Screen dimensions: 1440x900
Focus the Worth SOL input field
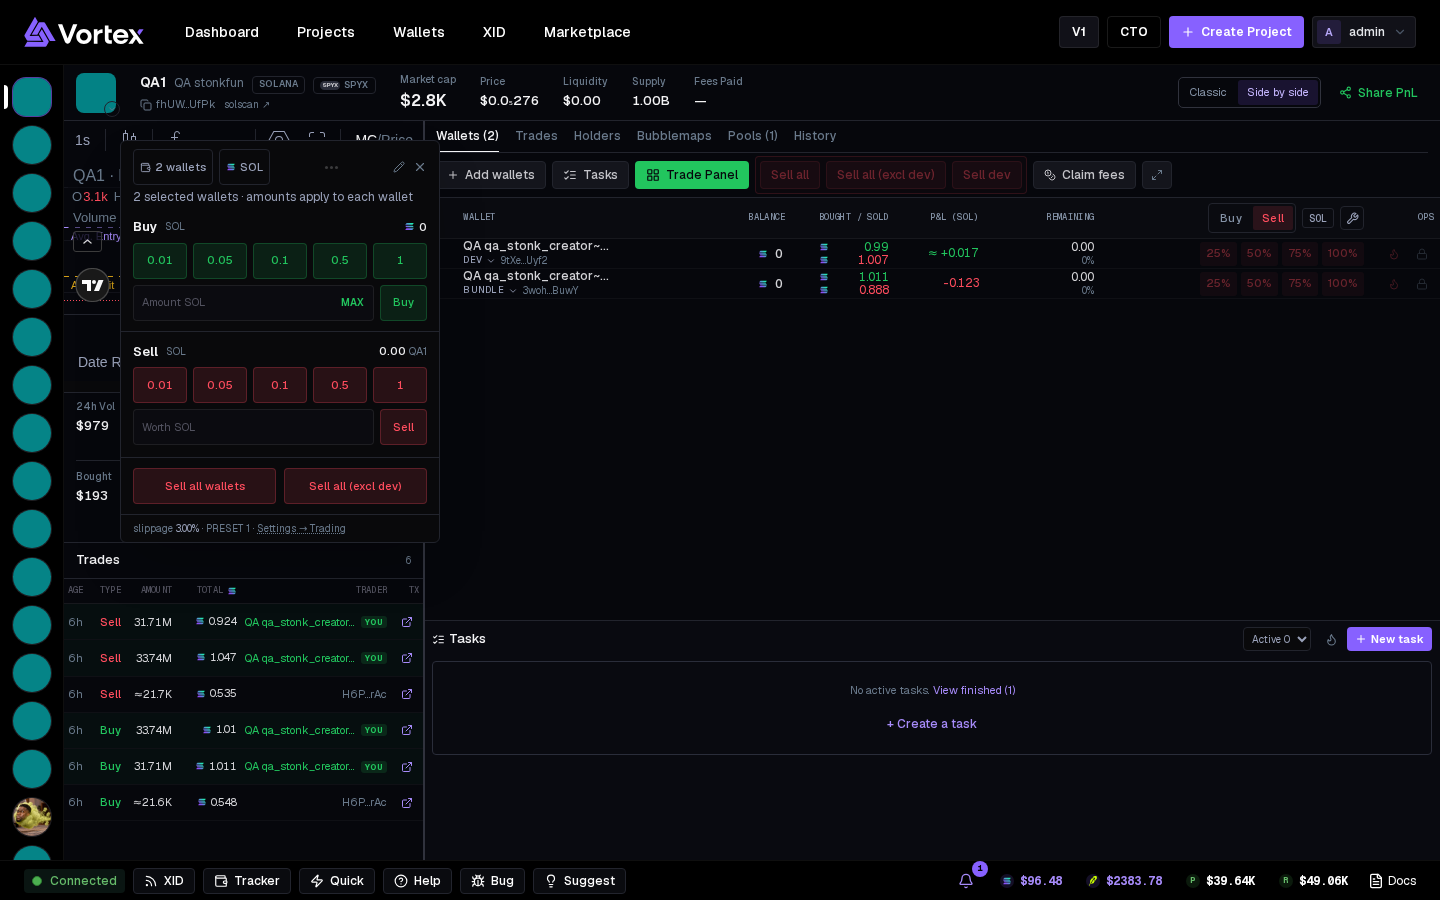253,427
